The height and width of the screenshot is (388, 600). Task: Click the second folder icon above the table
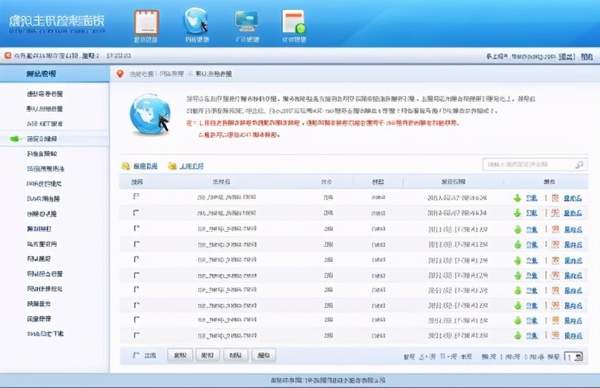point(172,166)
